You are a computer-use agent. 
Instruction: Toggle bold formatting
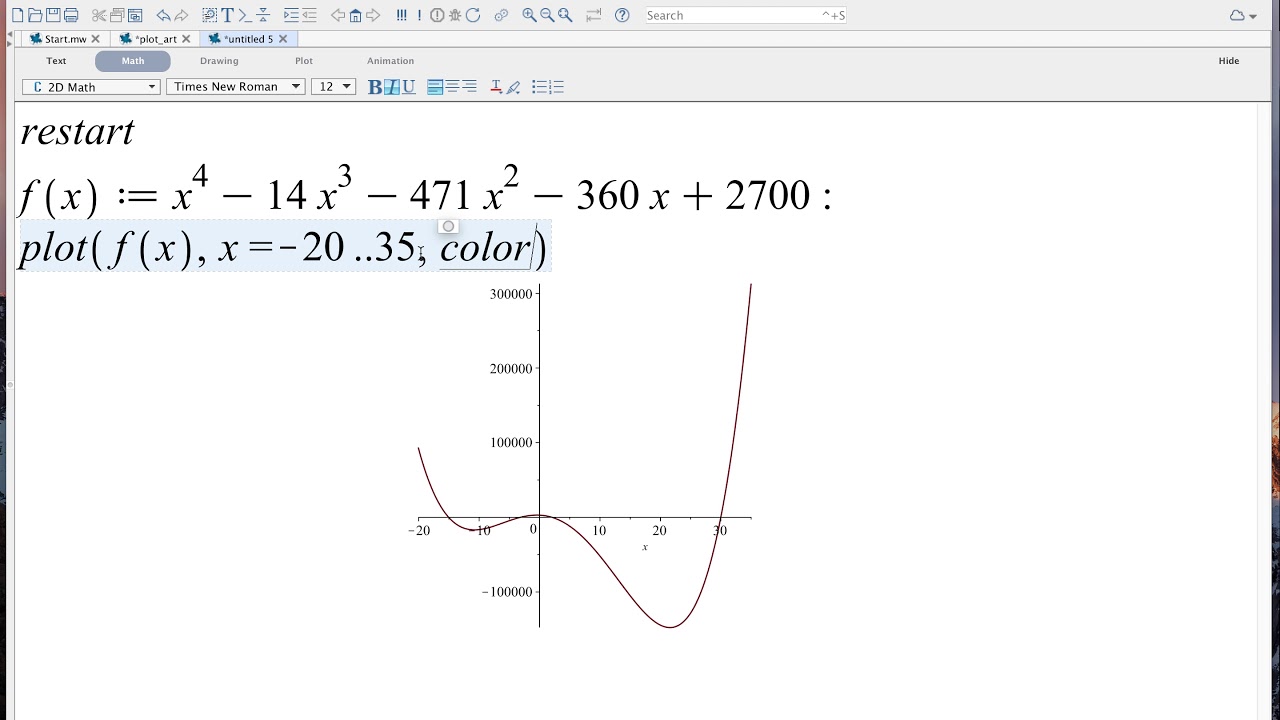click(x=375, y=87)
